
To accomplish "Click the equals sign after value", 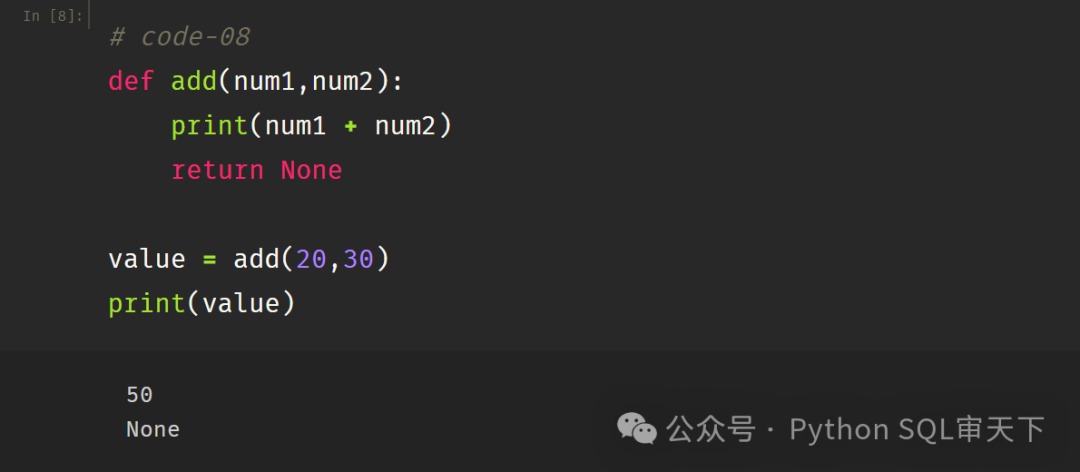I will 209,260.
